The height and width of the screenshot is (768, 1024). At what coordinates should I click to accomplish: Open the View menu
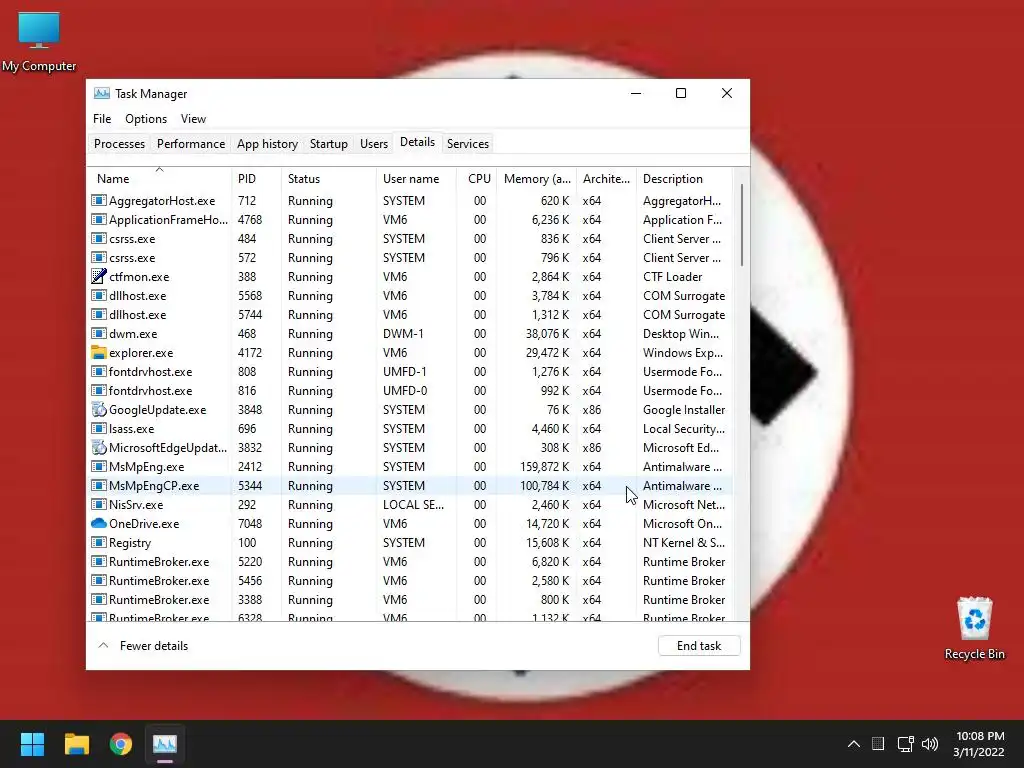pos(193,119)
